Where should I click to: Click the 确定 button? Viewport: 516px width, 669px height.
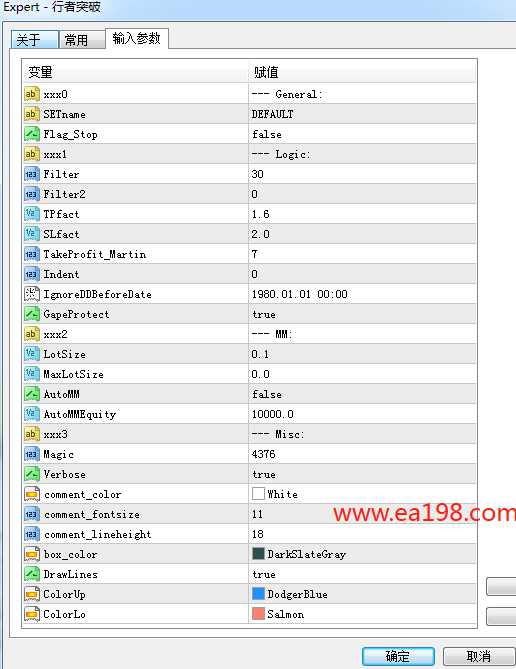tap(398, 656)
